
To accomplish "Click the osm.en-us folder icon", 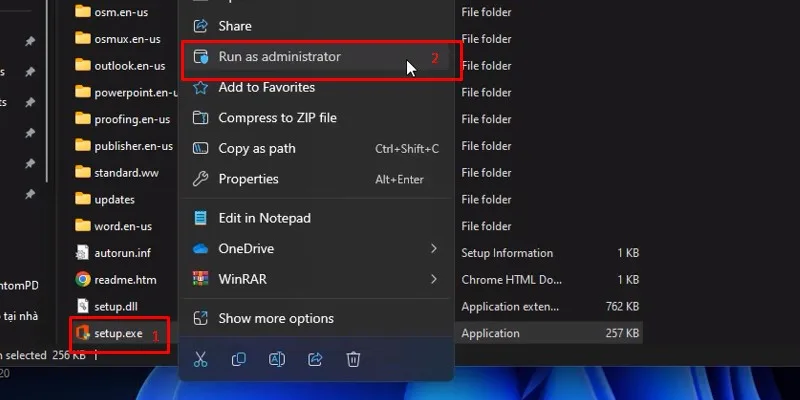I will pos(83,12).
